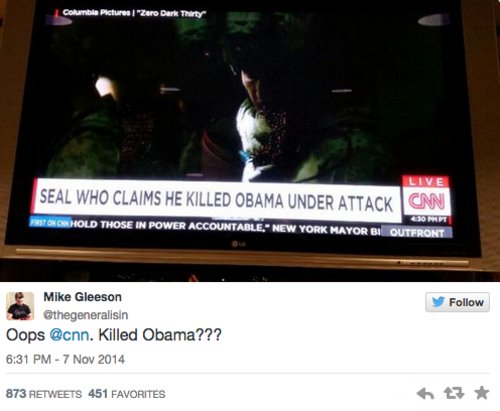Favorite the tweet with the star icon
500x411 pixels.
pyautogui.click(x=482, y=393)
